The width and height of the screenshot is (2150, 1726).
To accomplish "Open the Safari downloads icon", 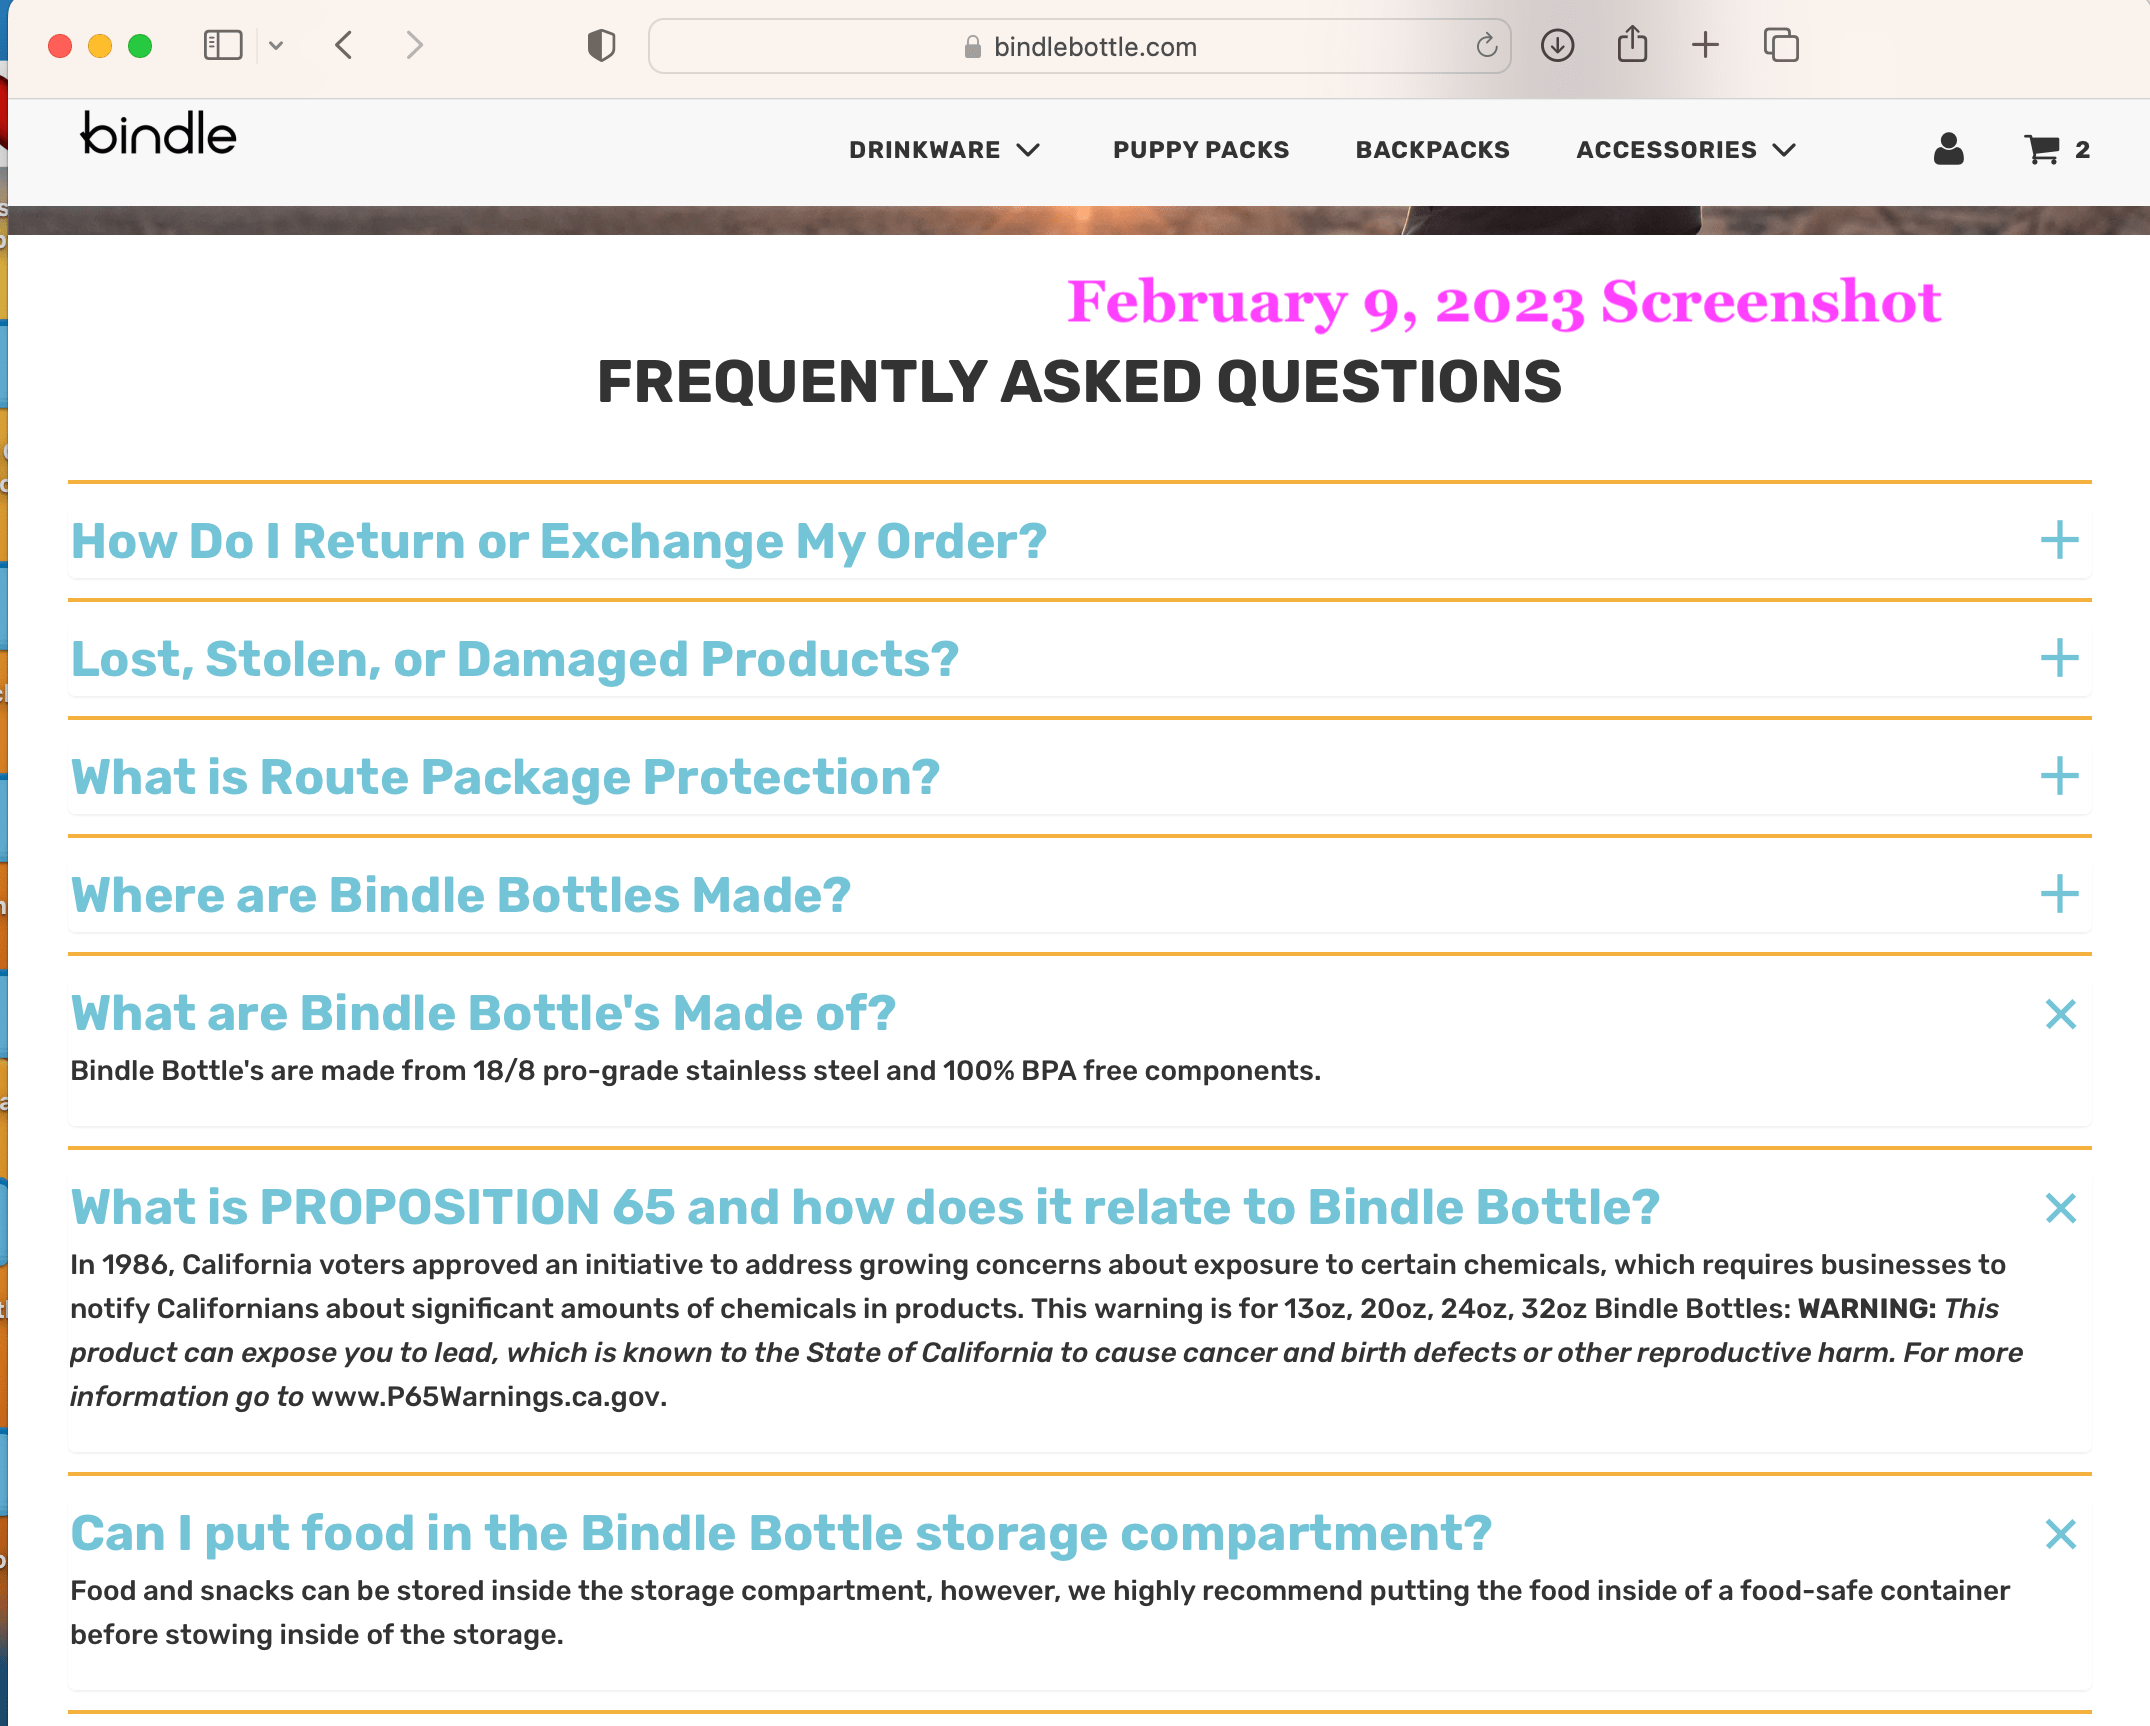I will pos(1557,45).
